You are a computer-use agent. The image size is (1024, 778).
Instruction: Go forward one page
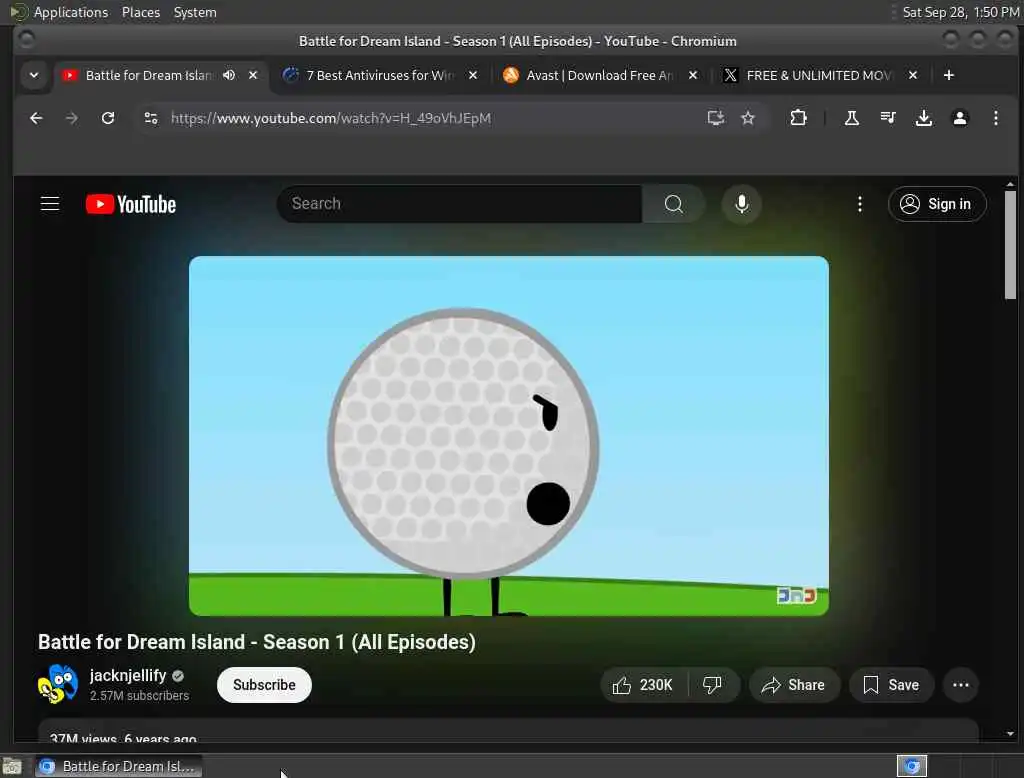tap(72, 118)
